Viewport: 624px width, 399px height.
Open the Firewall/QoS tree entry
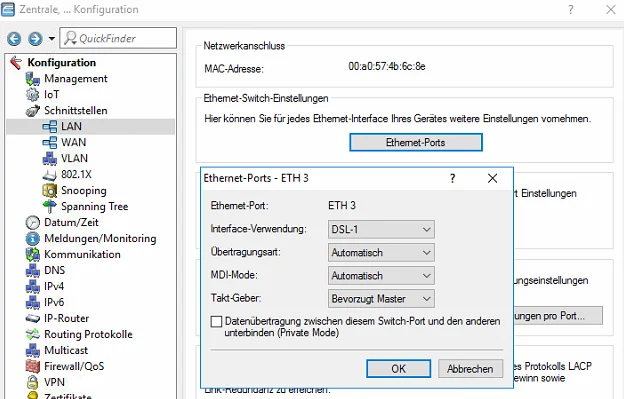coord(74,366)
